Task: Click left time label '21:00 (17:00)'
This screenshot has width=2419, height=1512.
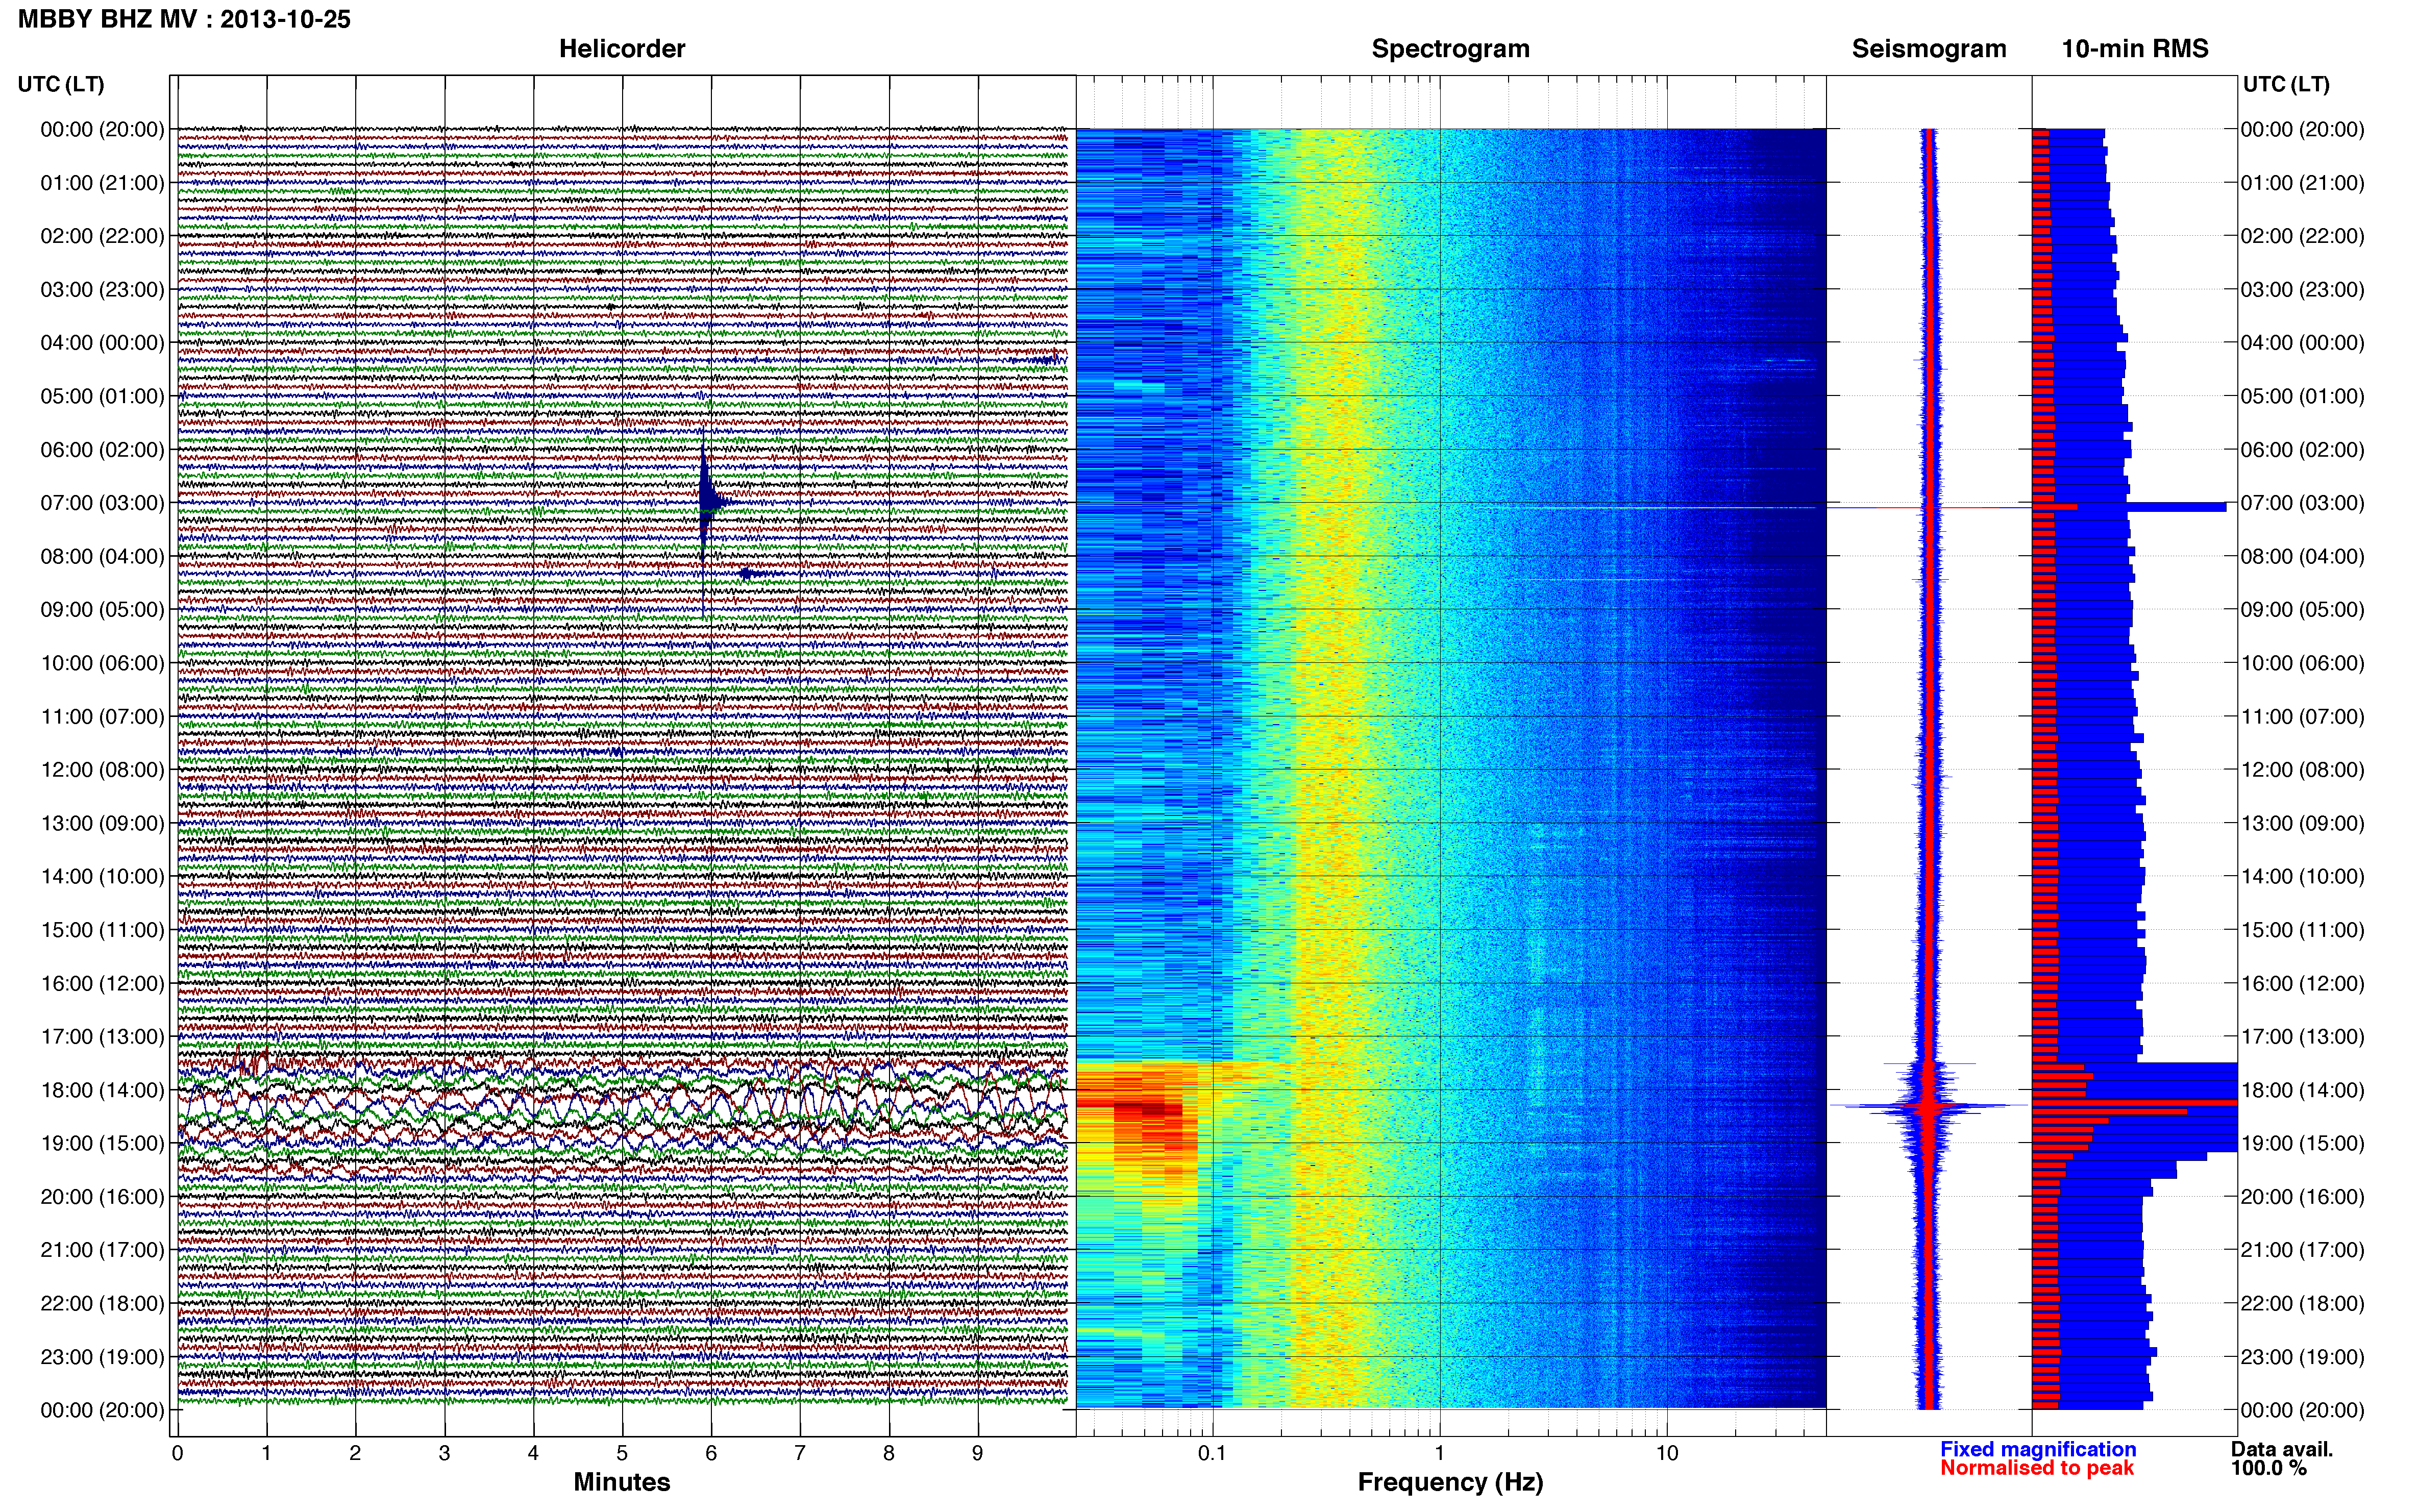Action: 102,1250
